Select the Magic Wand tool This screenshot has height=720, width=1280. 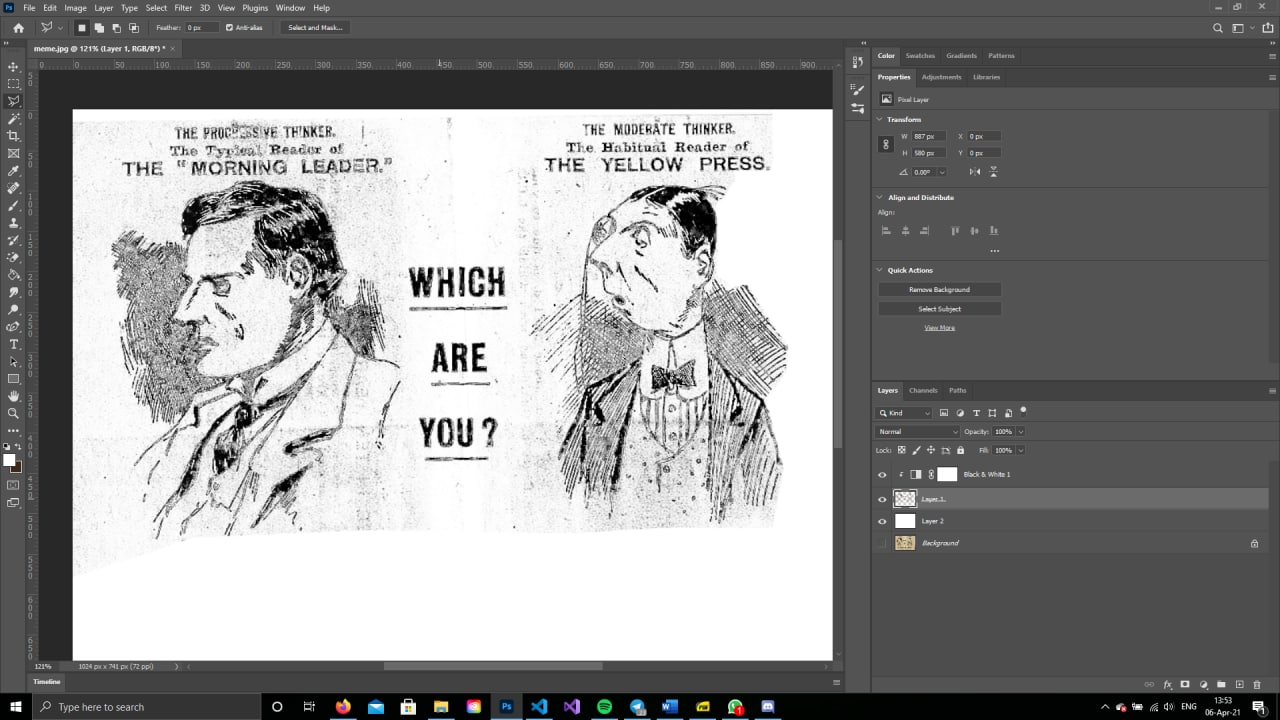click(x=13, y=118)
